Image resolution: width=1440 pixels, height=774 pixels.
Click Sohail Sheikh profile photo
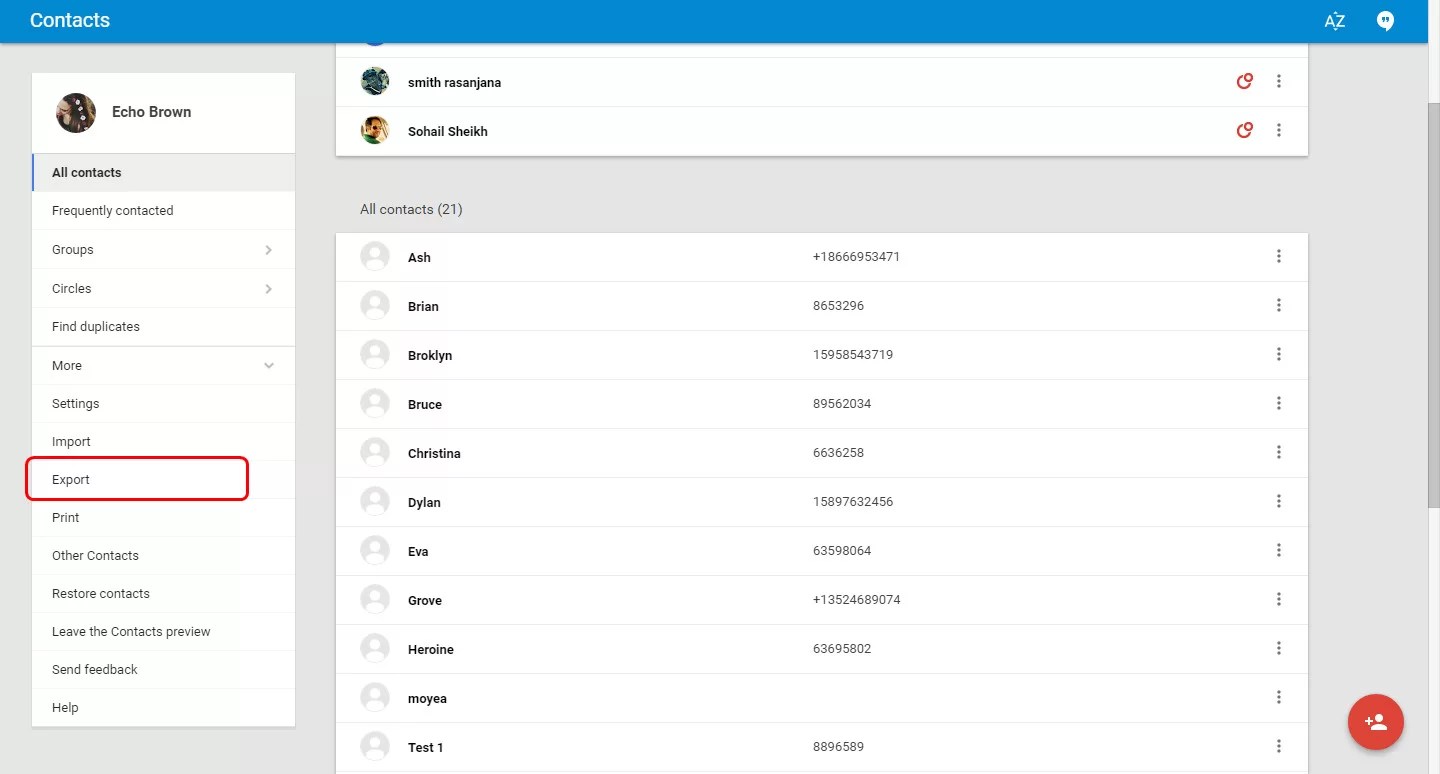375,130
